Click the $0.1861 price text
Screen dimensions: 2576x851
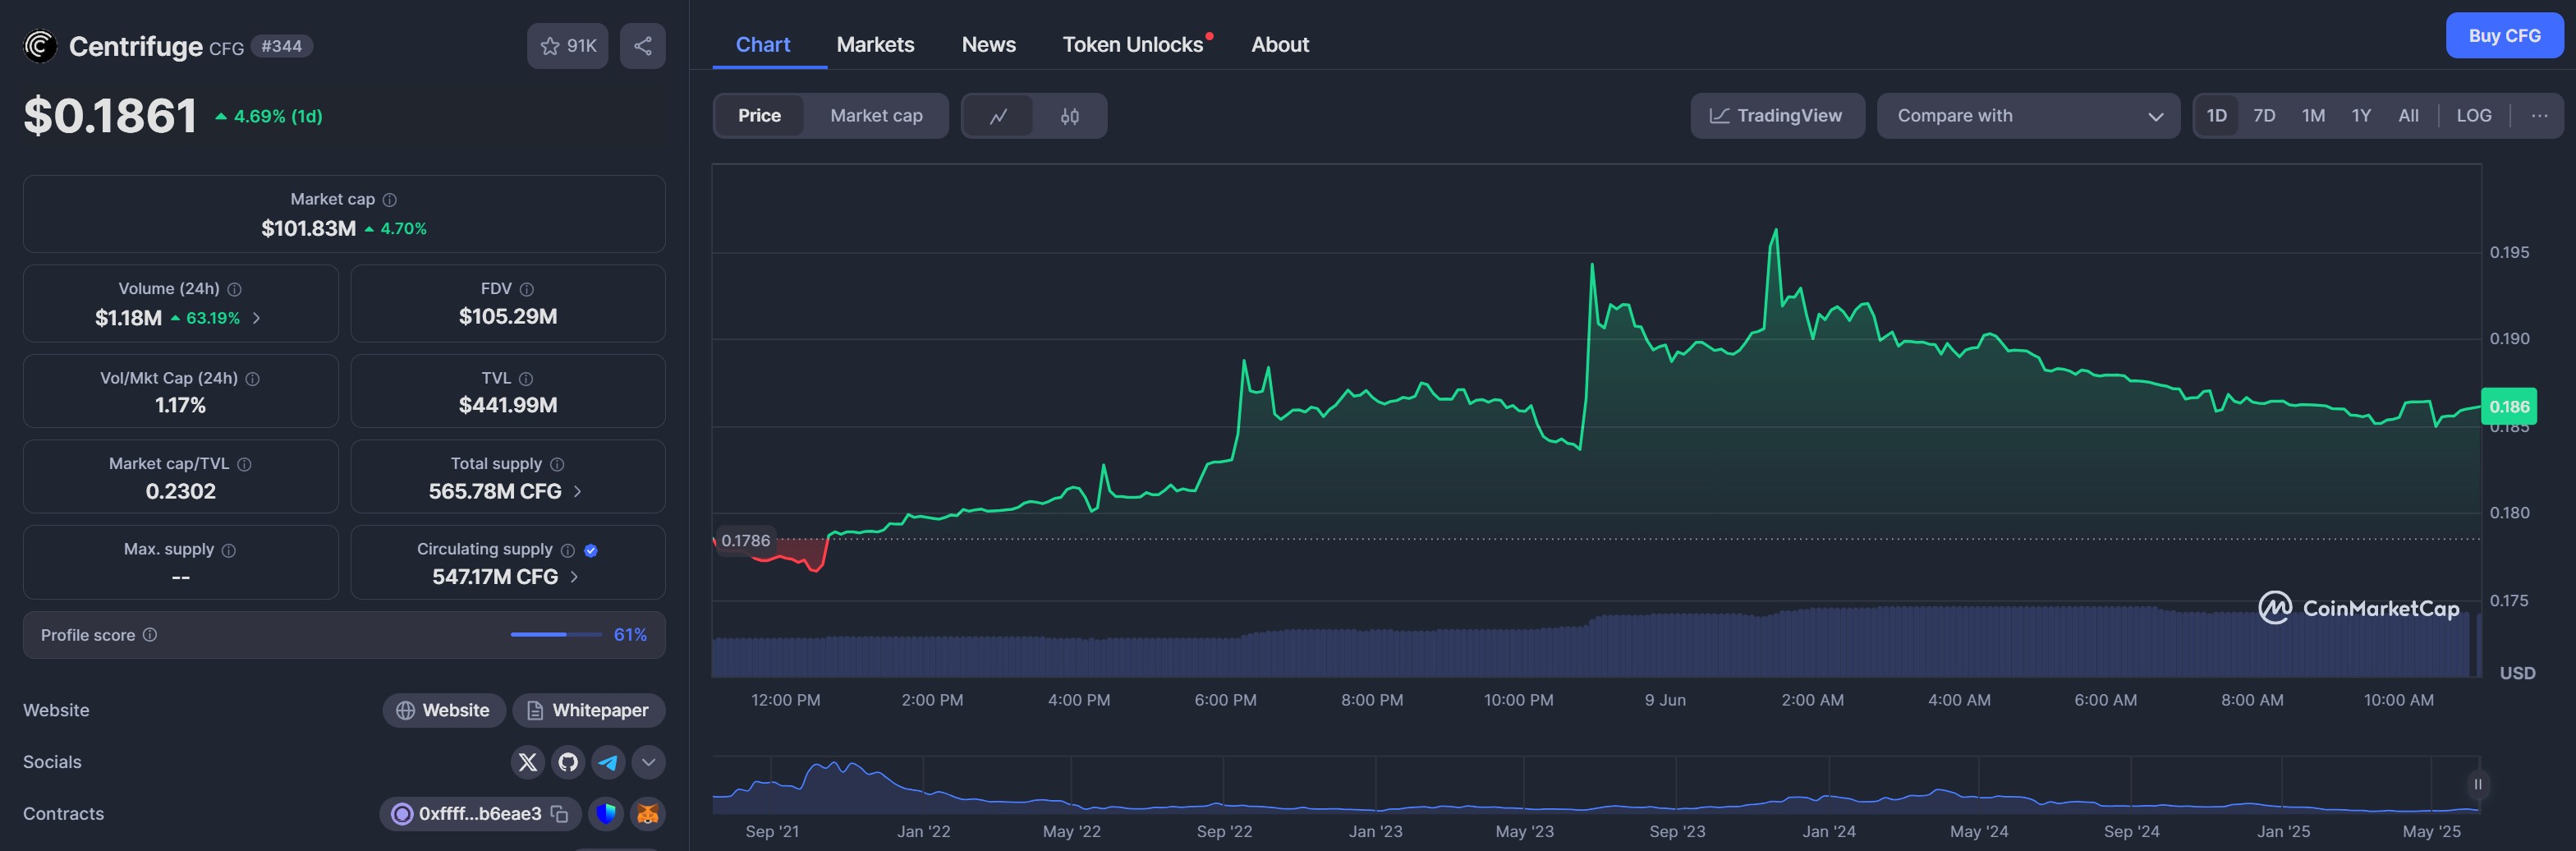[x=110, y=116]
